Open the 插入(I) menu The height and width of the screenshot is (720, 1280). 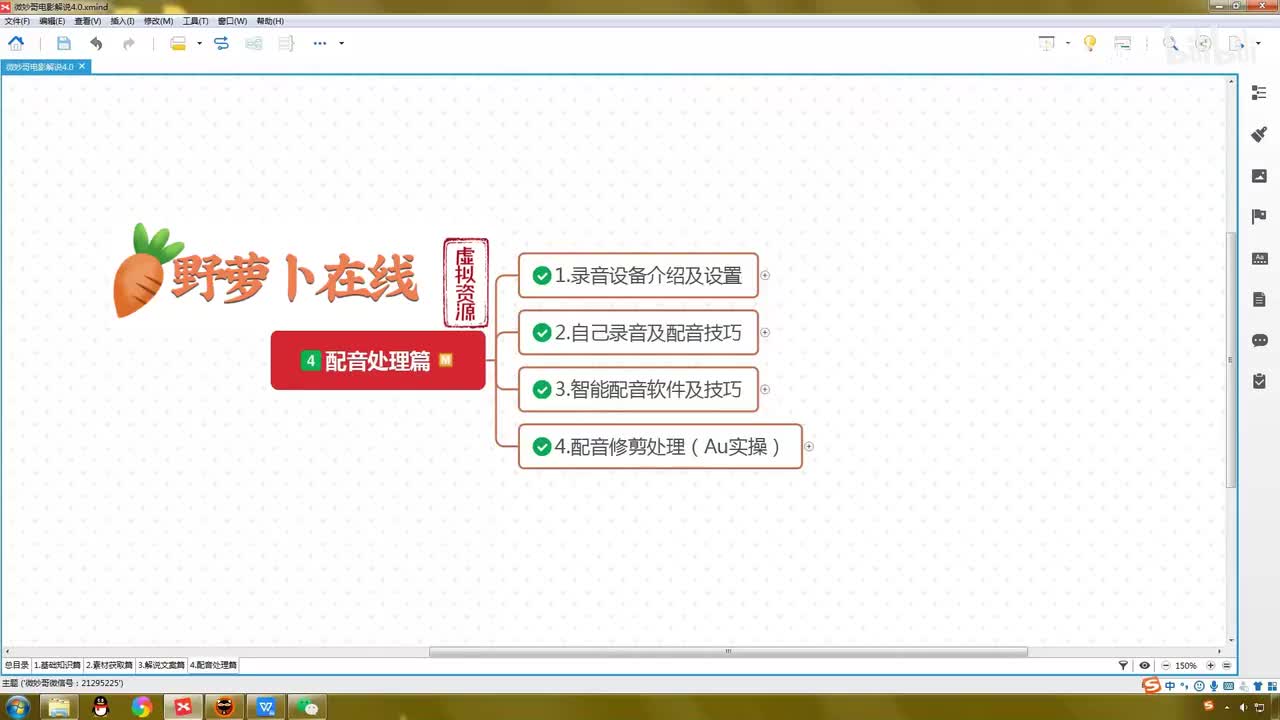[x=122, y=21]
